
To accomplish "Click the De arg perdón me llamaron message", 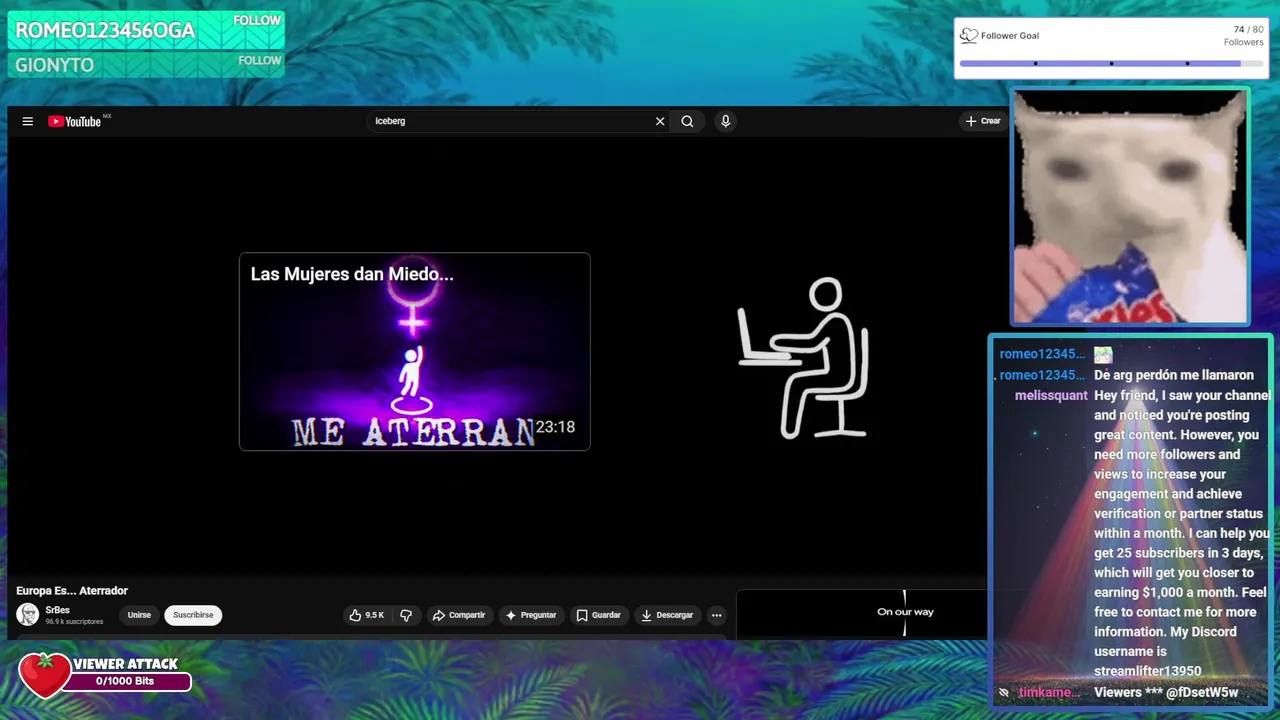I will pos(1173,375).
